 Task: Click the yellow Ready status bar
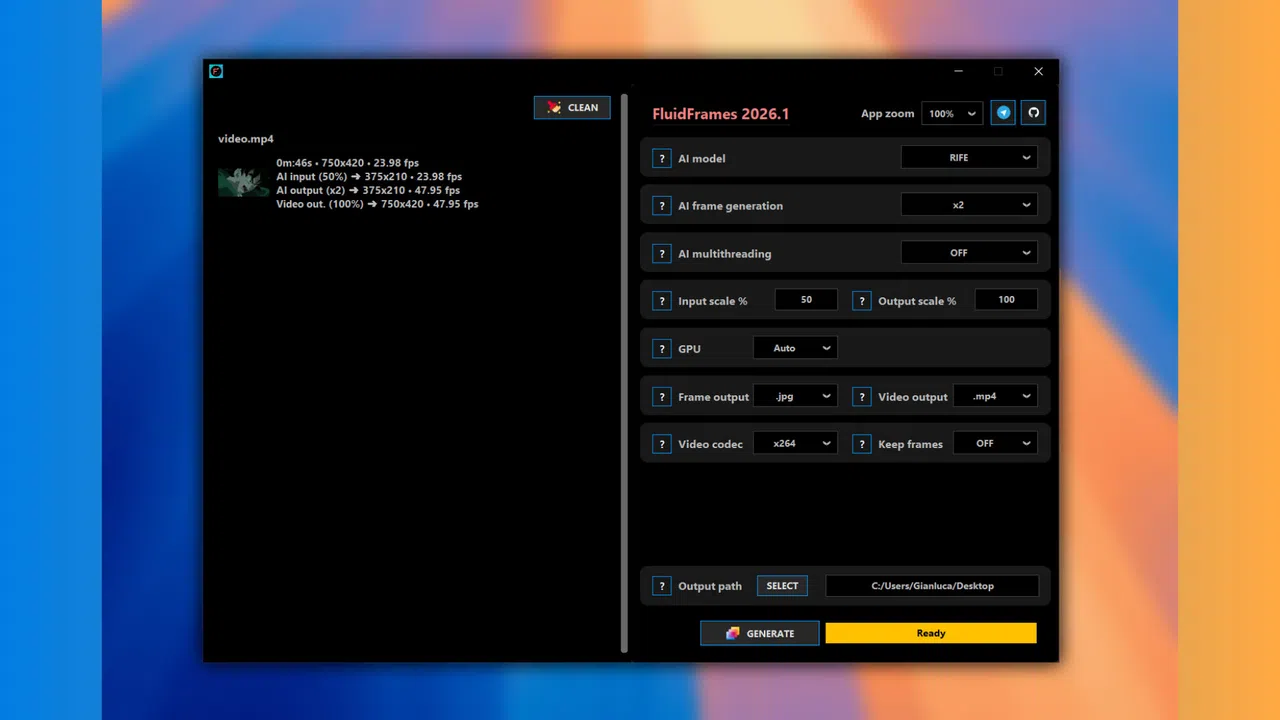(931, 633)
